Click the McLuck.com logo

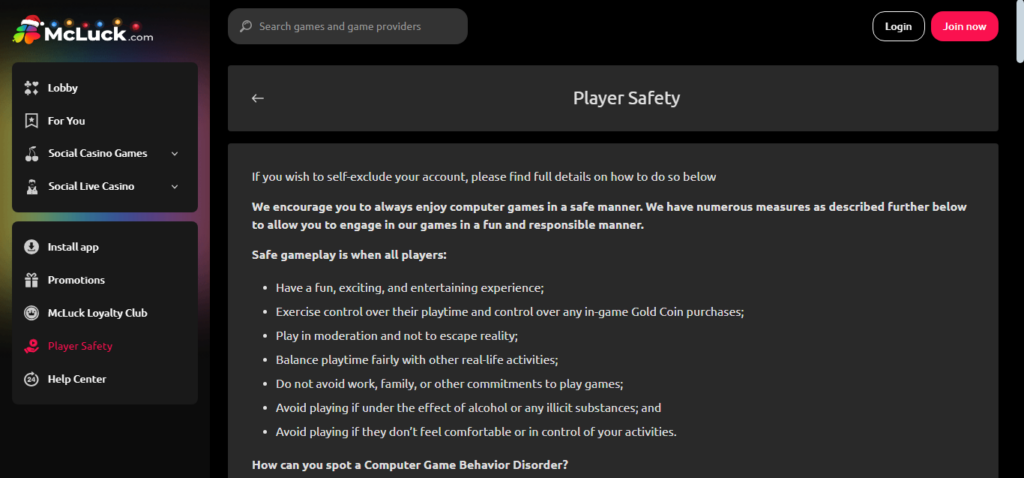click(x=83, y=30)
